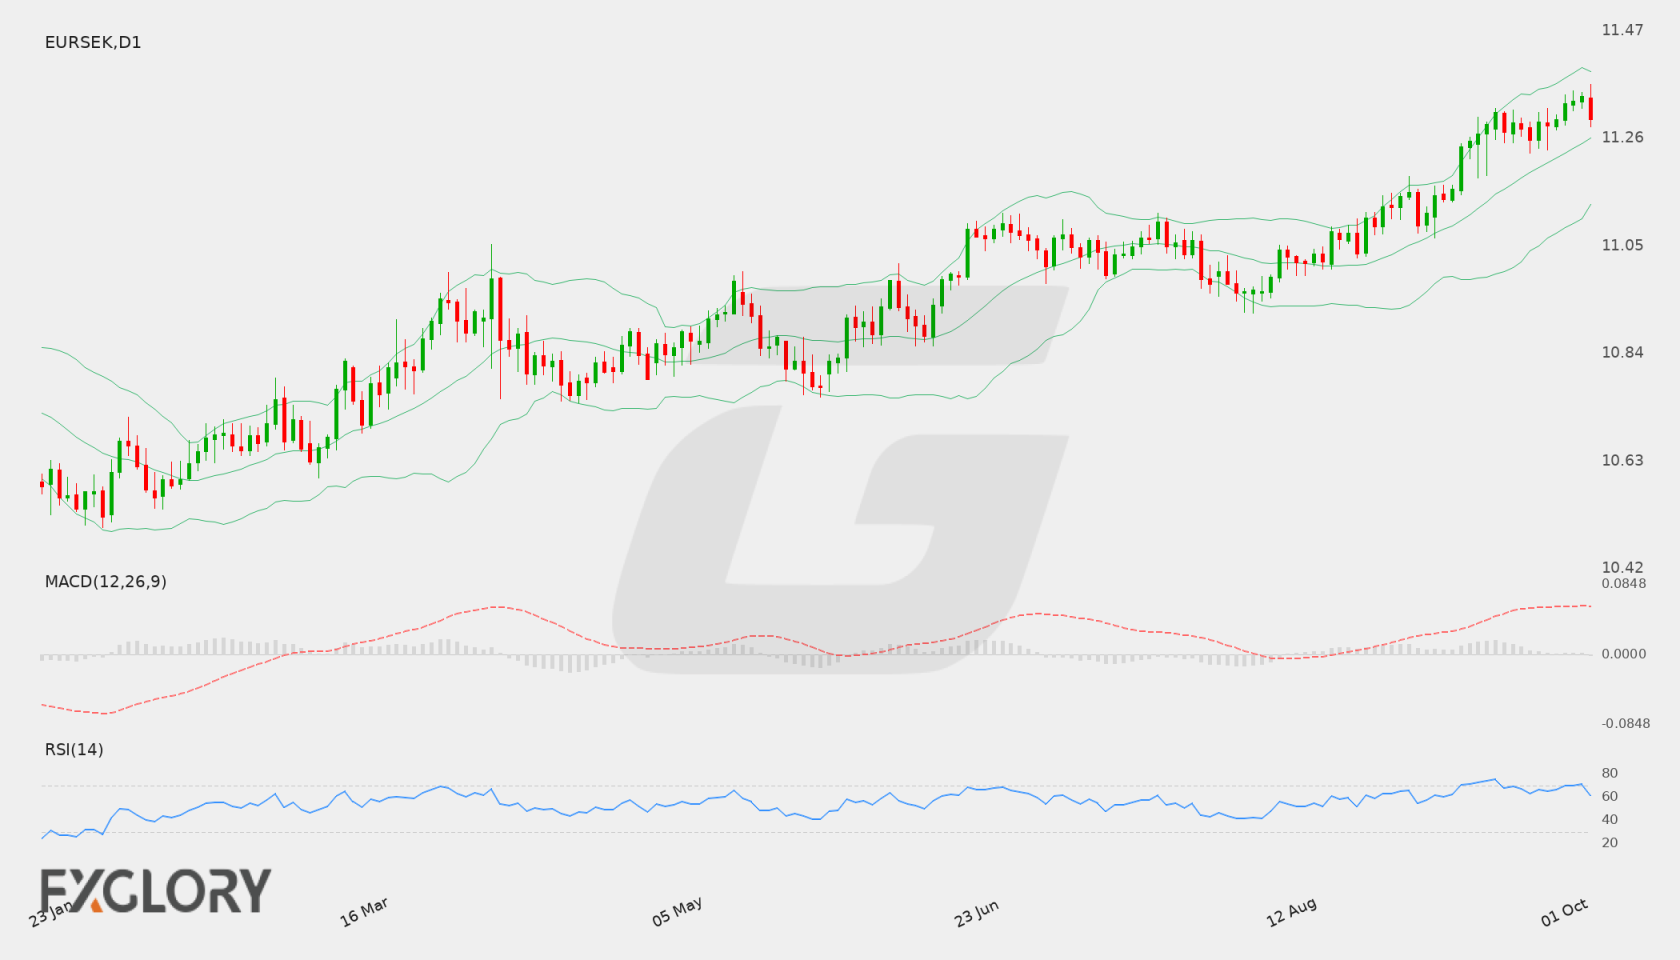Click the 05 May date label

(x=677, y=912)
